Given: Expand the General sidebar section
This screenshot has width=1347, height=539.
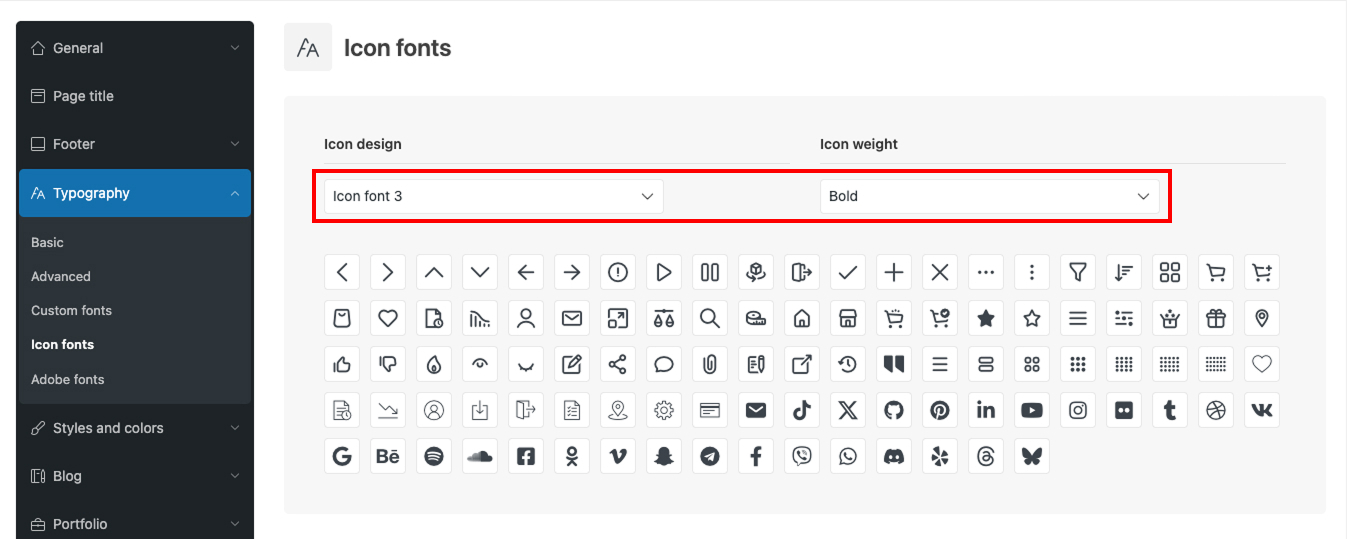Looking at the screenshot, I should pos(135,48).
